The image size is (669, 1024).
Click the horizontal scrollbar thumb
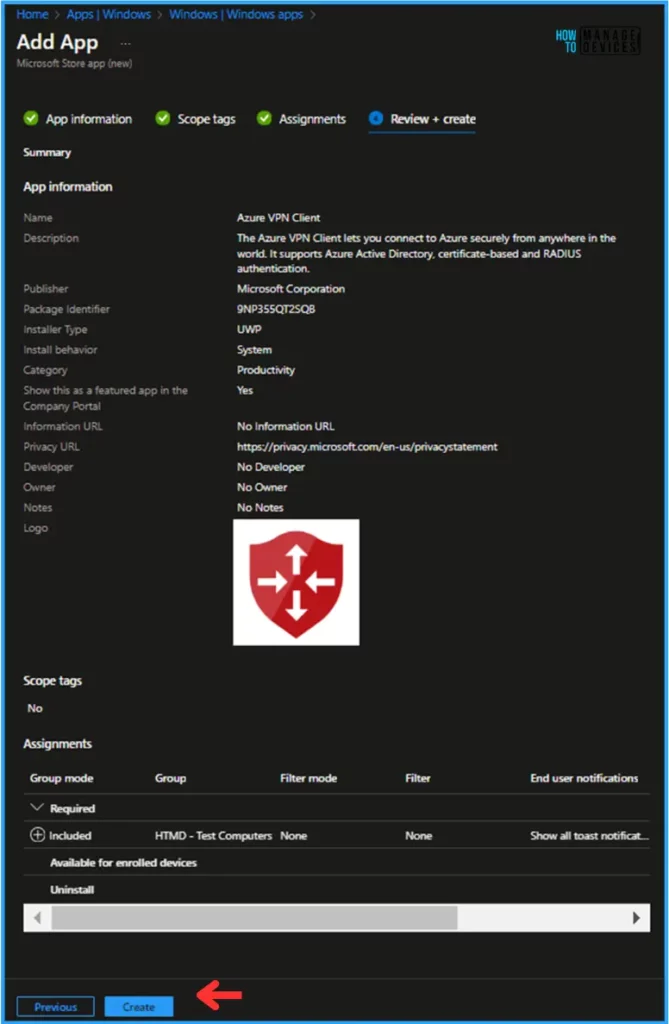pyautogui.click(x=254, y=918)
